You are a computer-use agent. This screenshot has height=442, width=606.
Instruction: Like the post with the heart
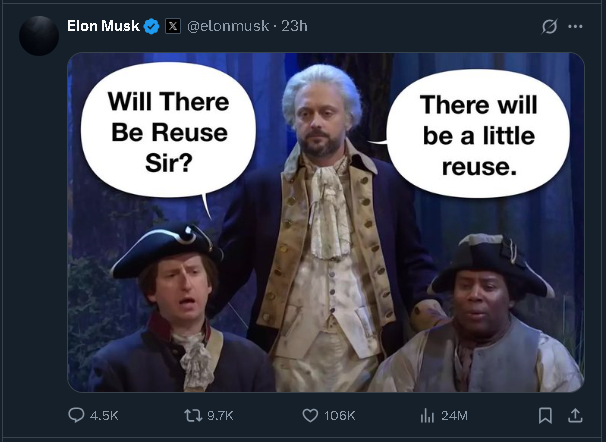pyautogui.click(x=310, y=415)
